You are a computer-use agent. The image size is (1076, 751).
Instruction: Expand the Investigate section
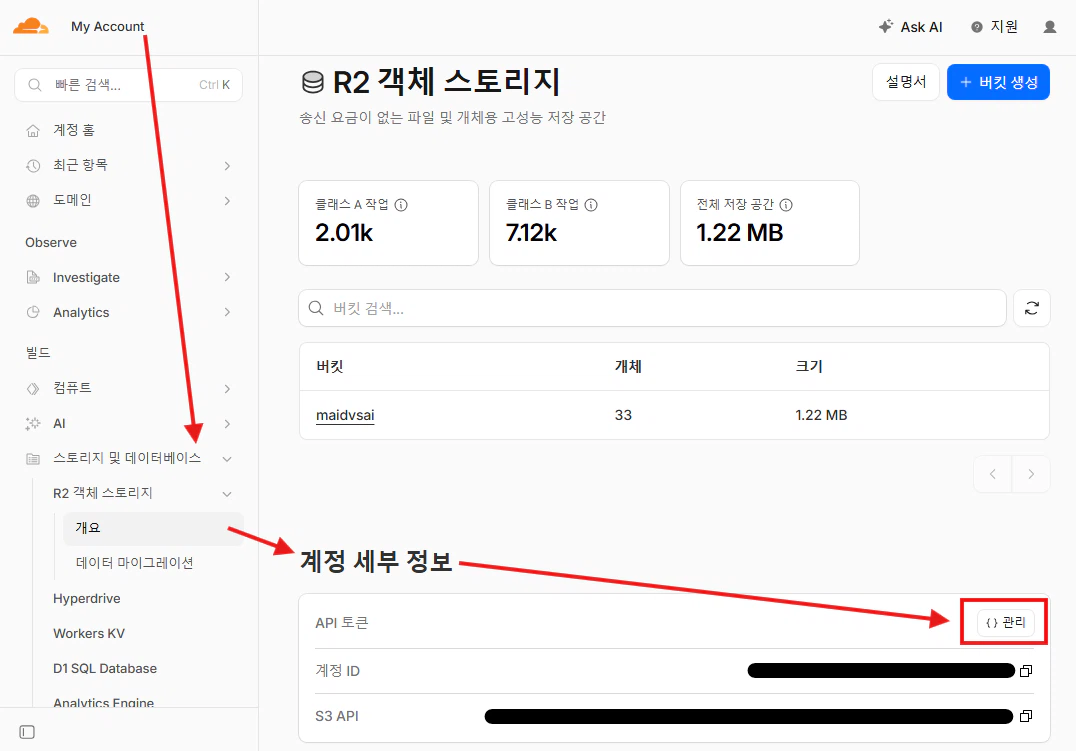pos(227,277)
